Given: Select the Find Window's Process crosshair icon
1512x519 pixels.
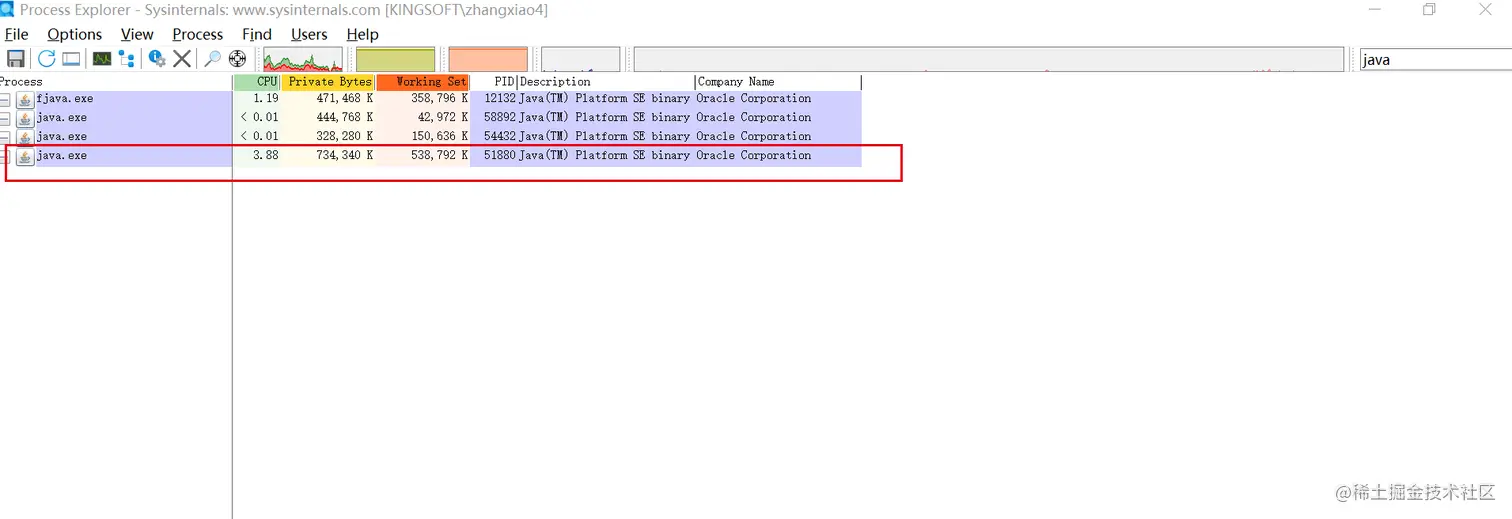Looking at the screenshot, I should pyautogui.click(x=237, y=59).
